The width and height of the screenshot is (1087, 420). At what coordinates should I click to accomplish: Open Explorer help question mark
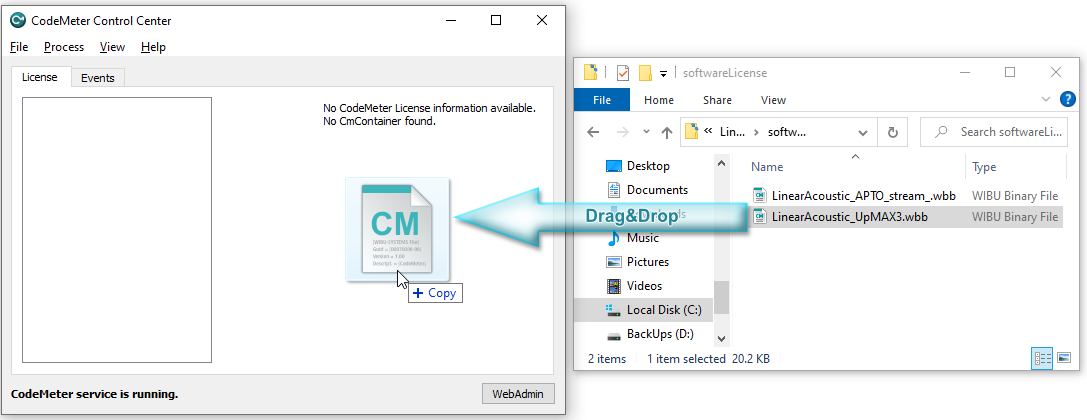pyautogui.click(x=1068, y=100)
